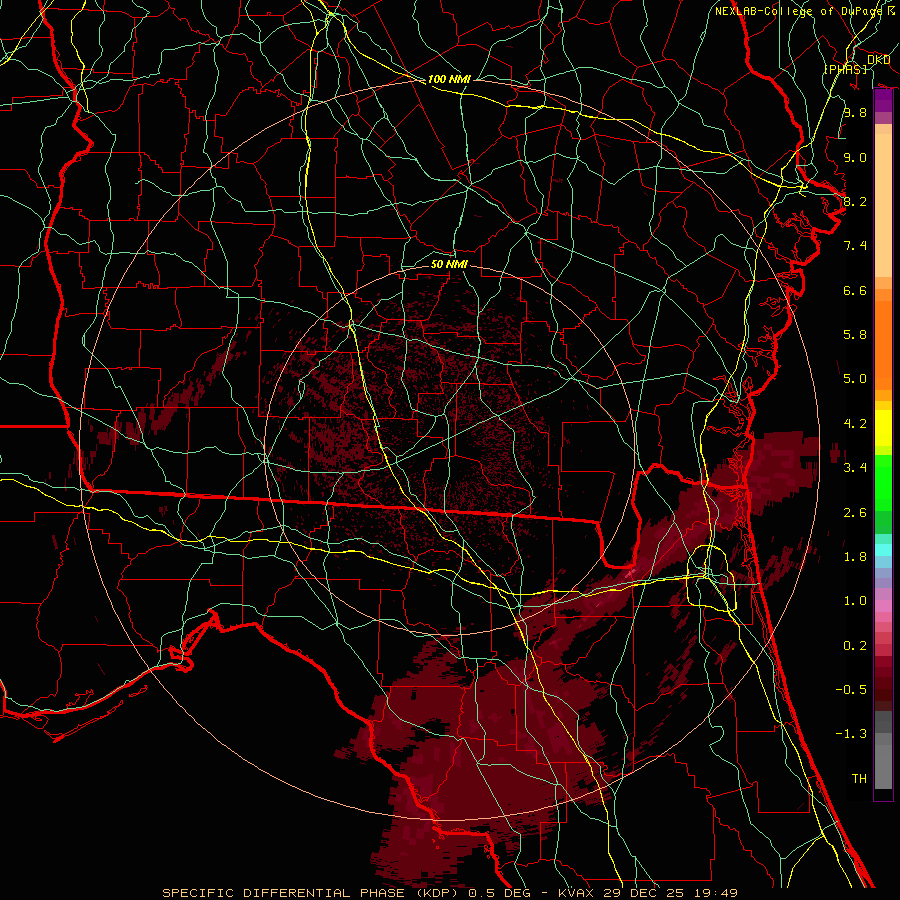Click the NEXLAB-College of DuPage watermark text
Viewport: 900px width, 900px height.
coord(798,11)
